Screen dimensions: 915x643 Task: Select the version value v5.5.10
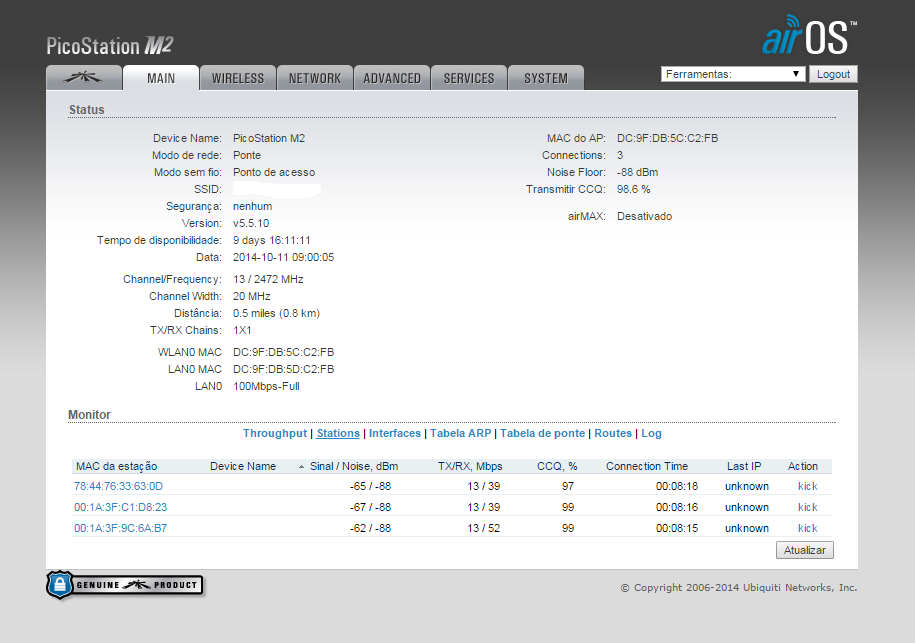pyautogui.click(x=251, y=223)
